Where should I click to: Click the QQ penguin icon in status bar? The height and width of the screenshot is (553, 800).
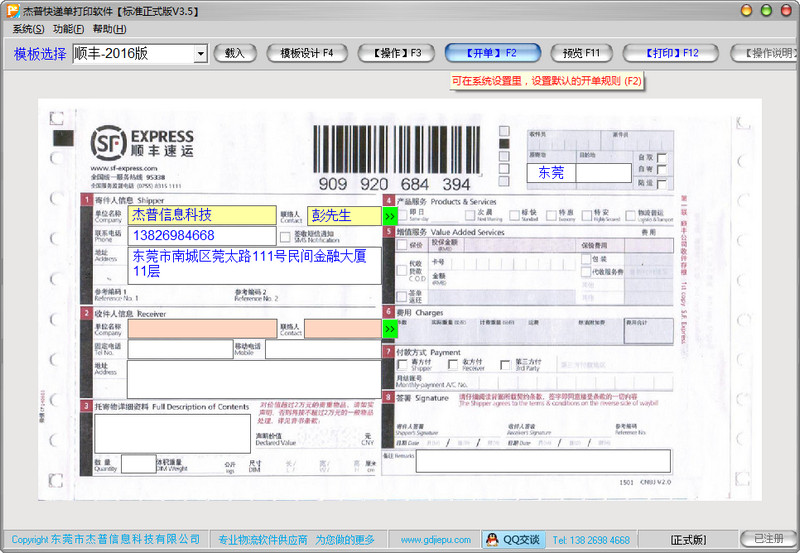click(492, 539)
